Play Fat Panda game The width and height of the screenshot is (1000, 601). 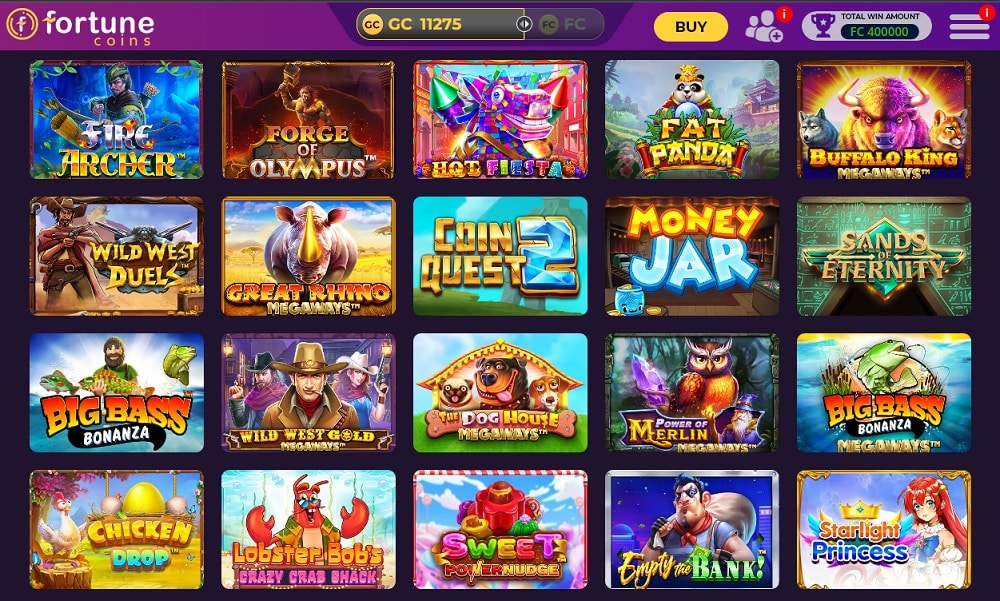click(692, 119)
